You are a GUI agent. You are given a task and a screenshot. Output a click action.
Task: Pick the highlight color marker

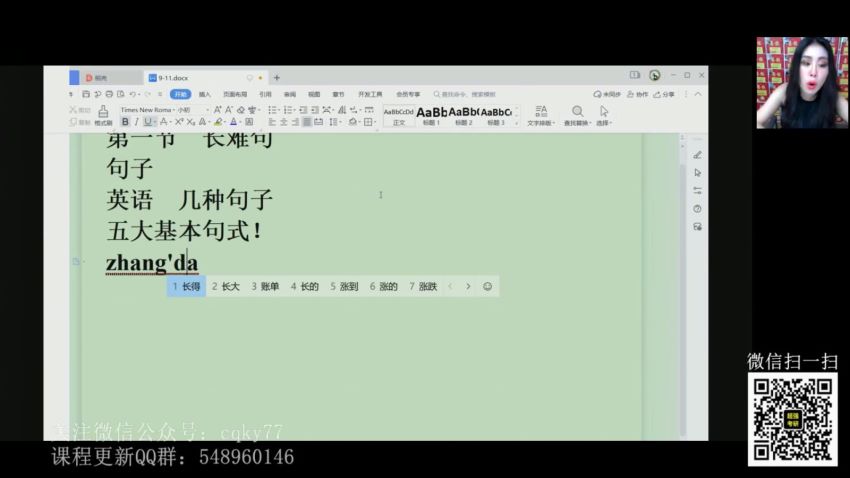coord(218,122)
